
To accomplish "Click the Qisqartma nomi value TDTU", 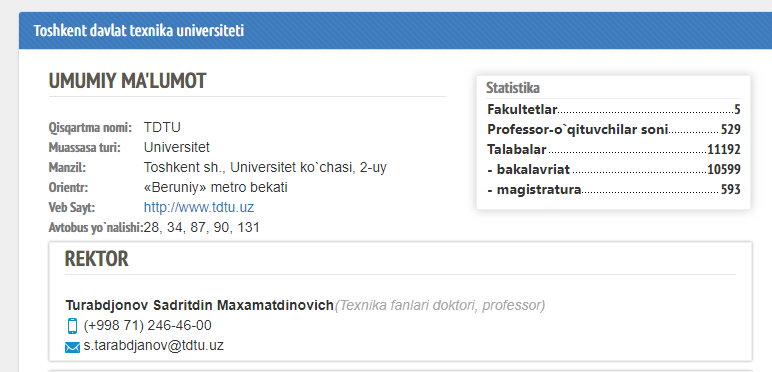I will (162, 127).
